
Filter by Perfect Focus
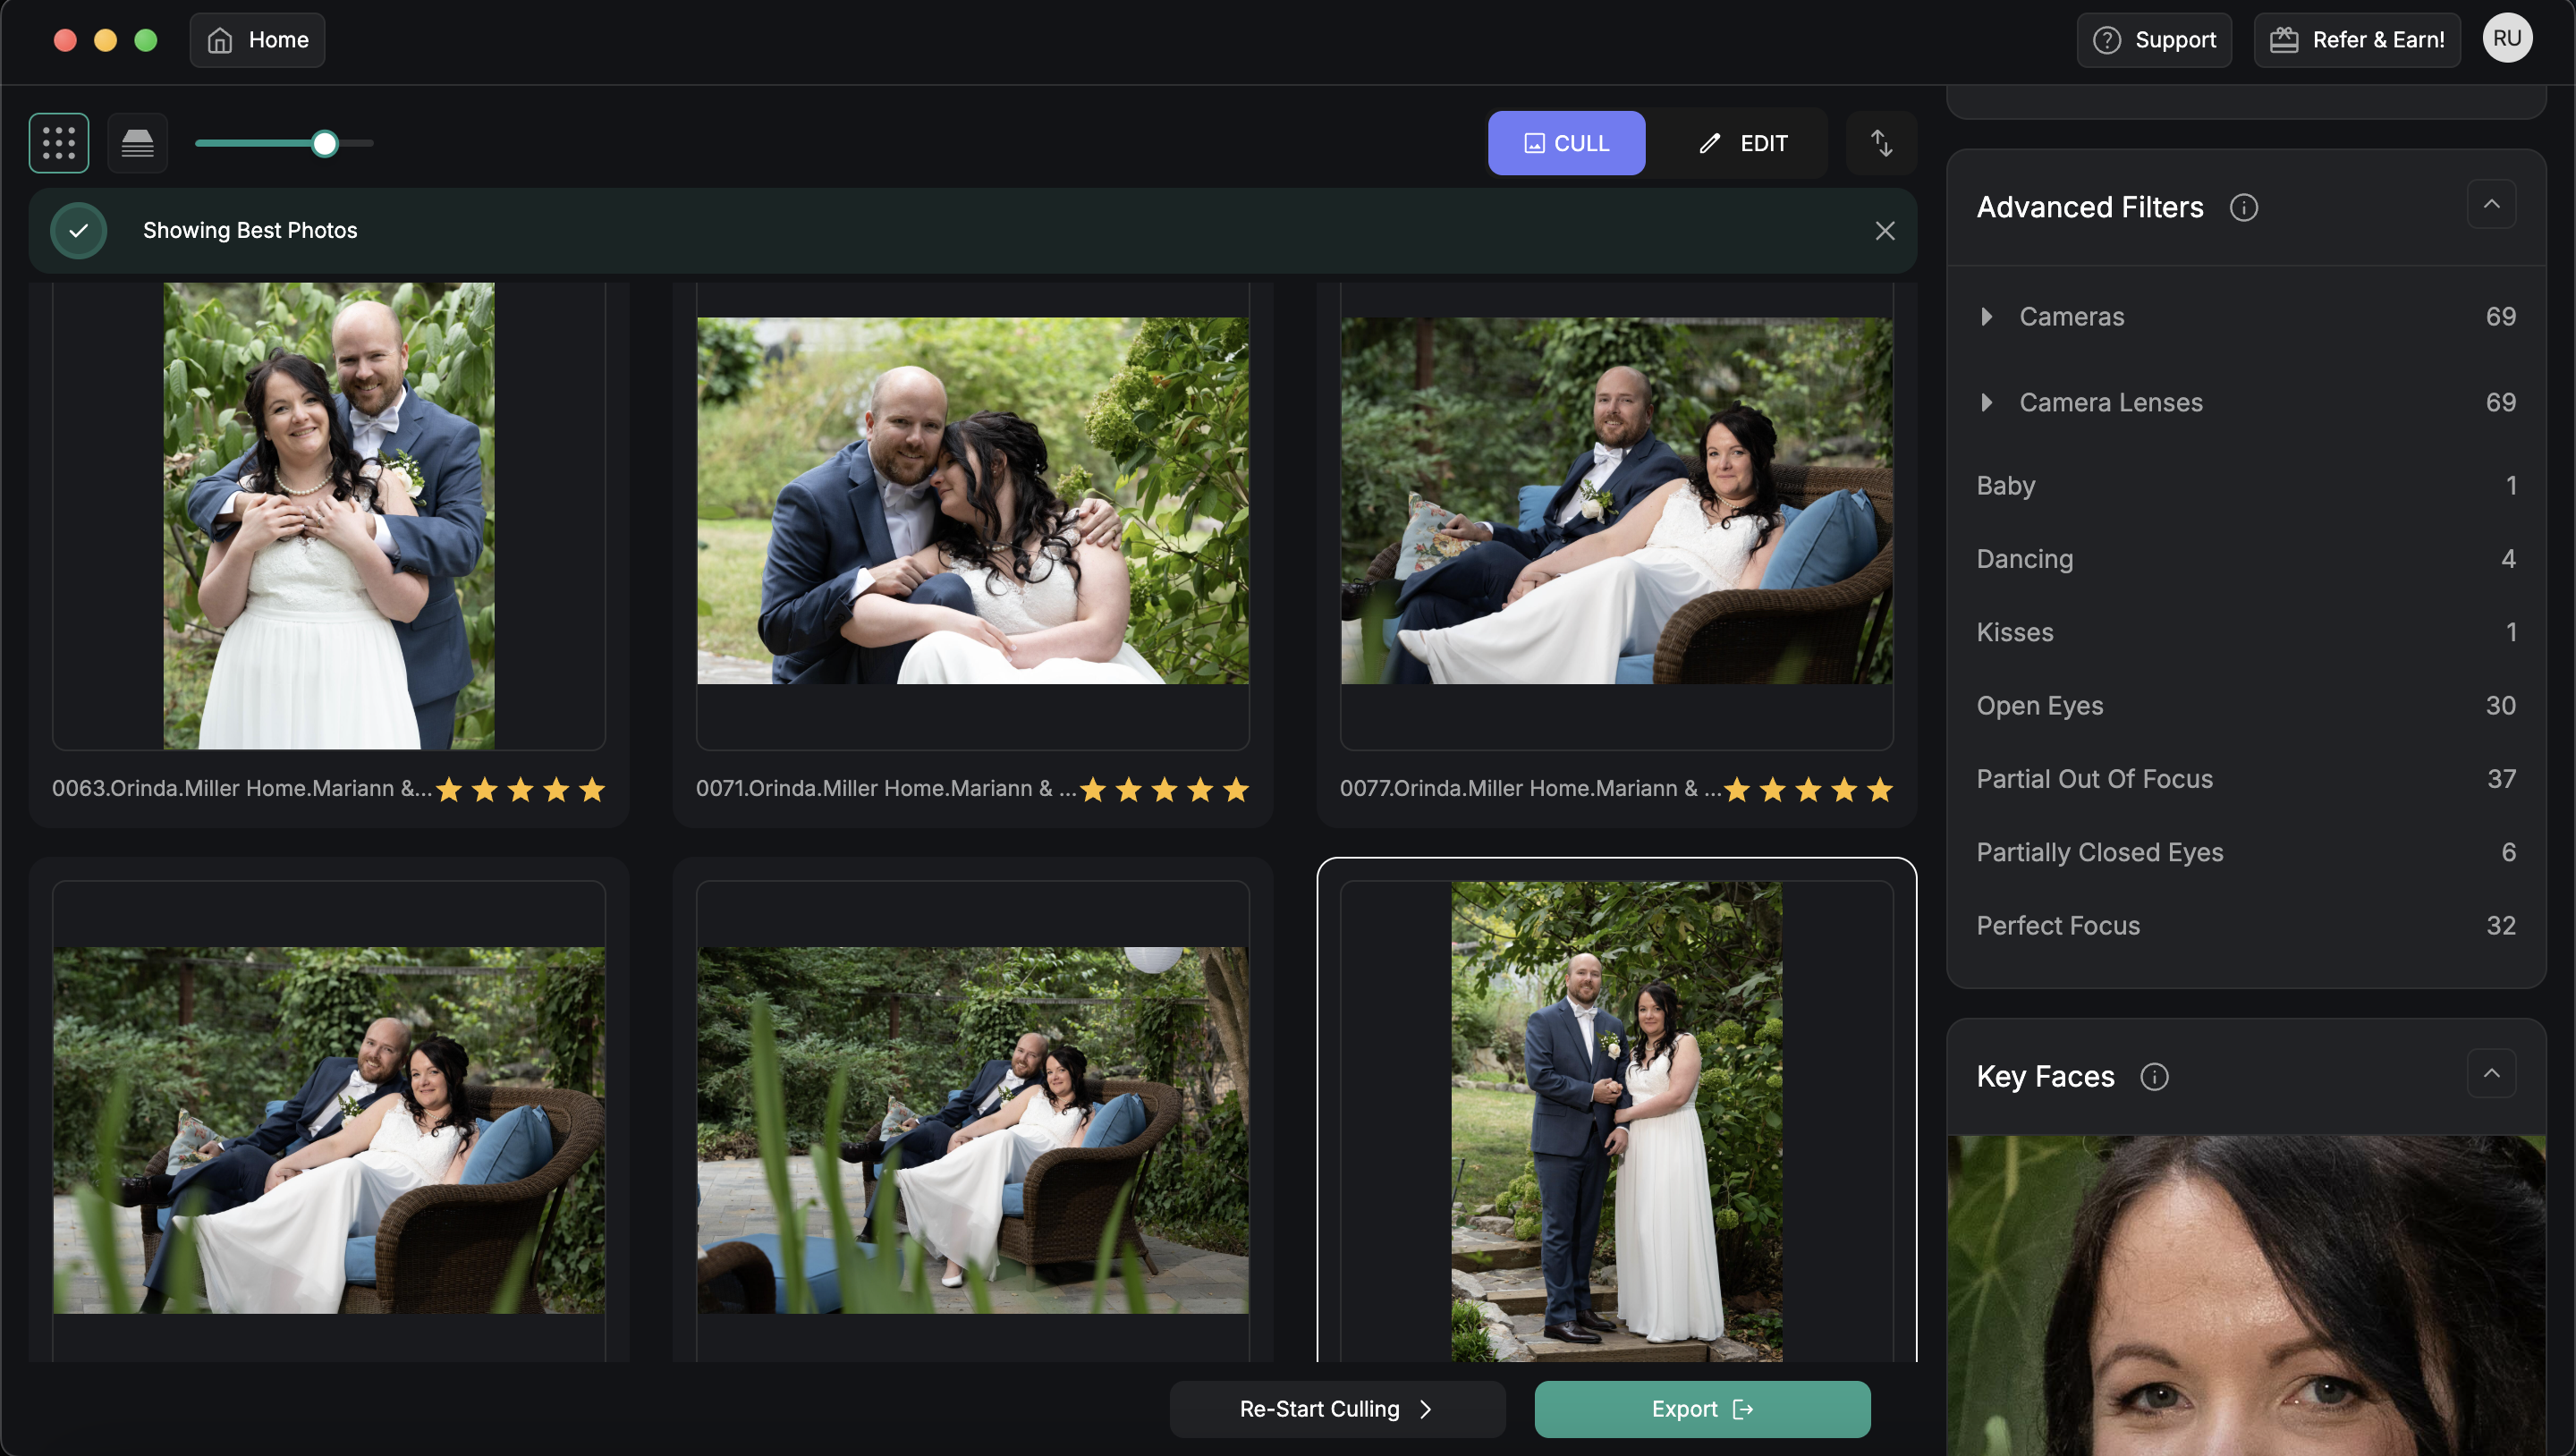(2246, 926)
